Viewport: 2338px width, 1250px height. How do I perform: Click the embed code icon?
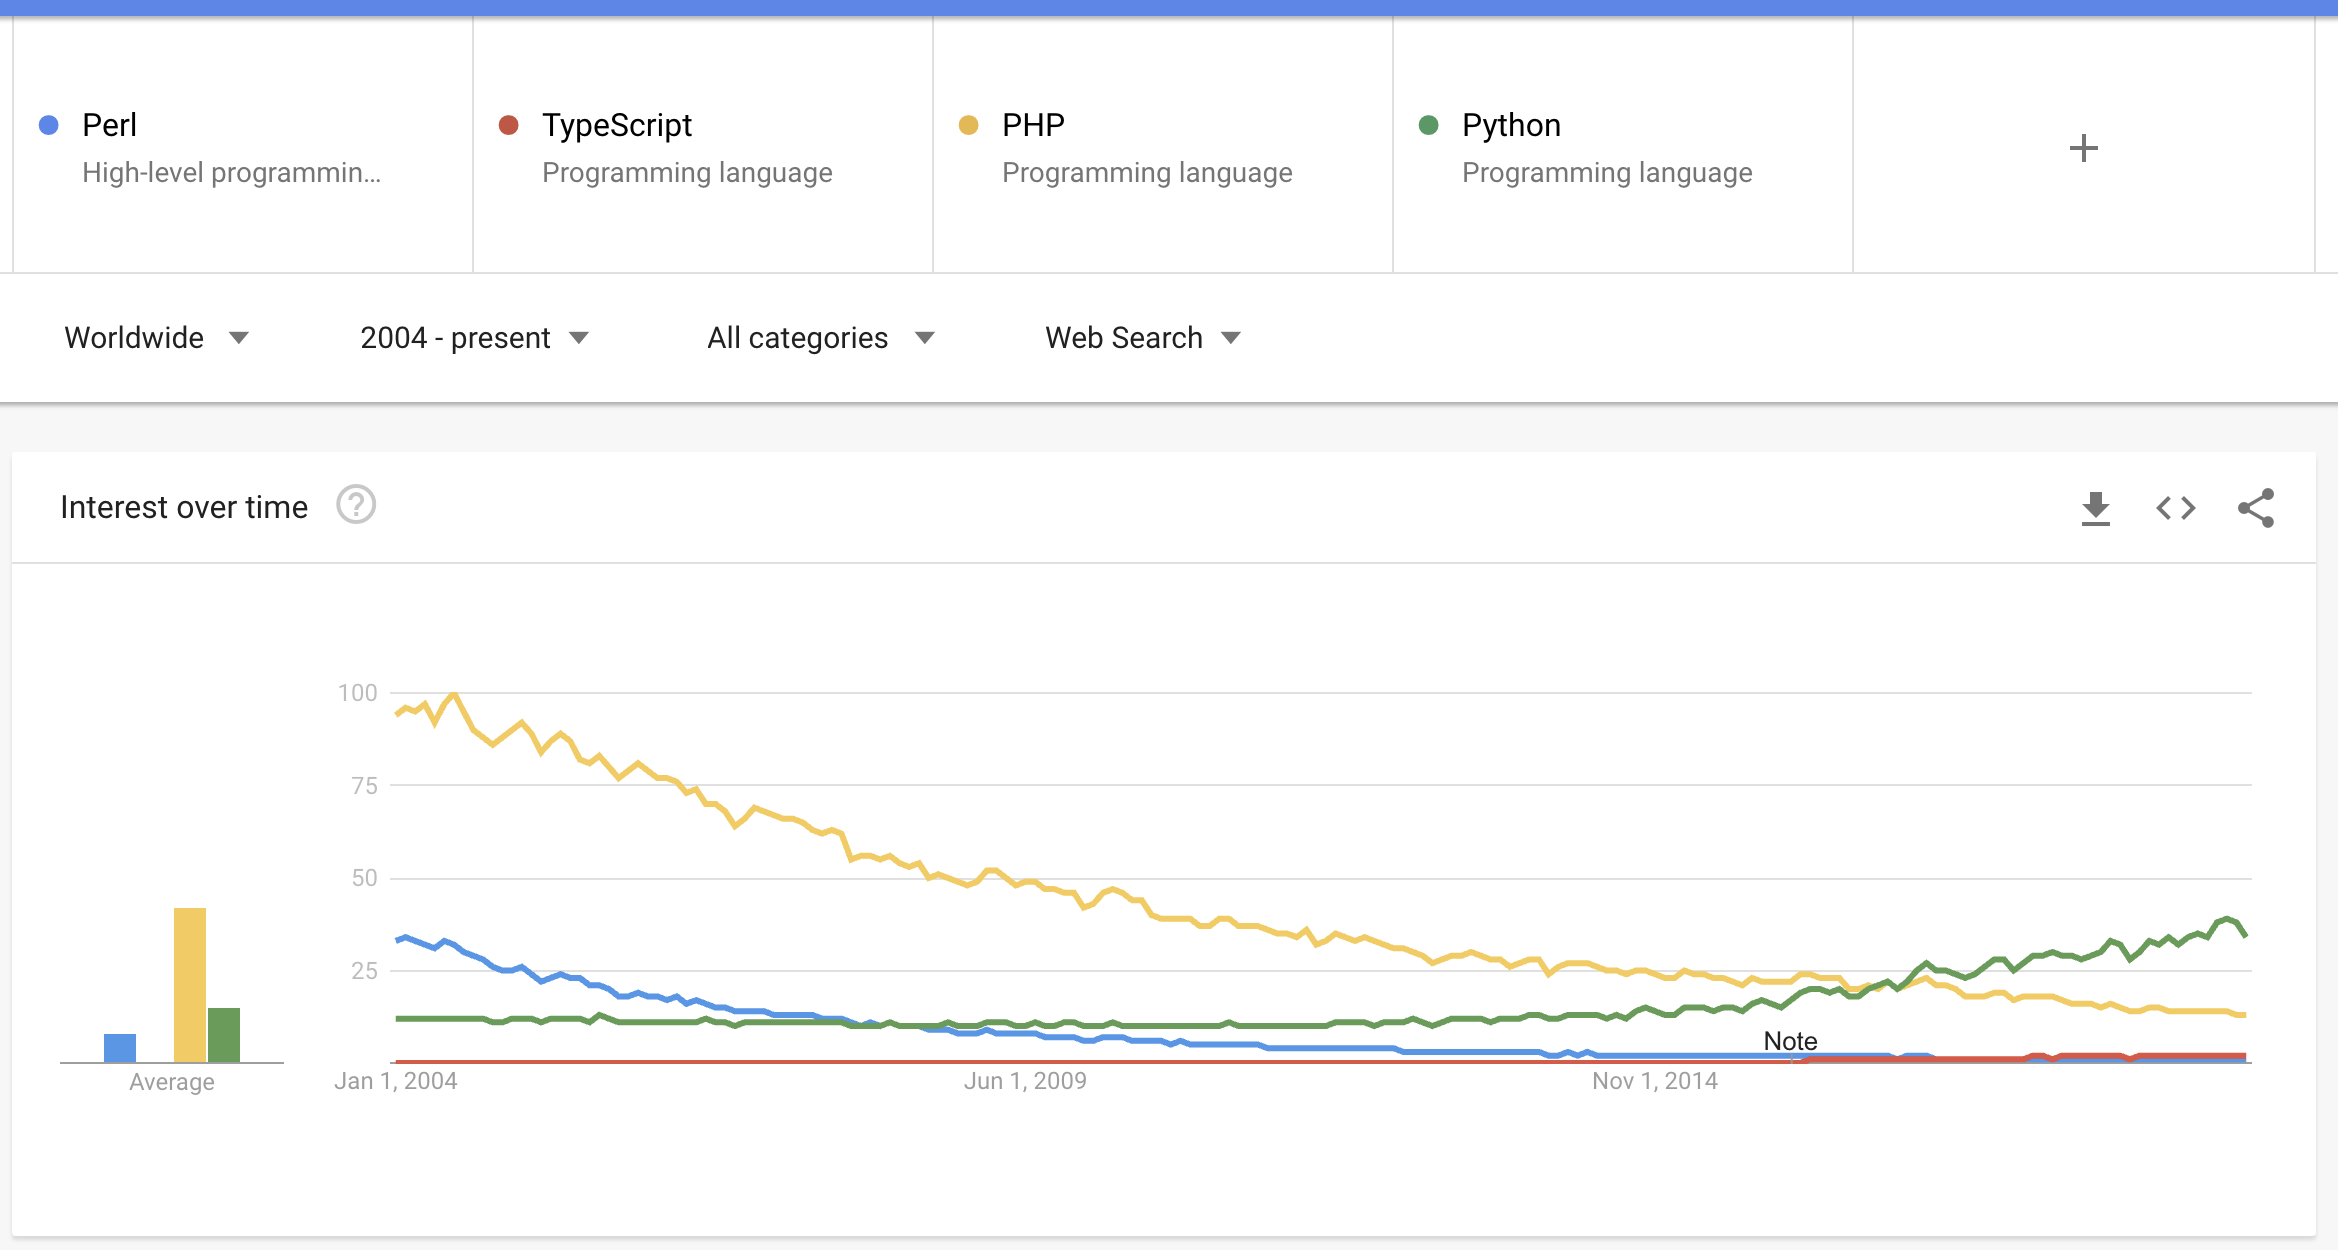(x=2175, y=508)
